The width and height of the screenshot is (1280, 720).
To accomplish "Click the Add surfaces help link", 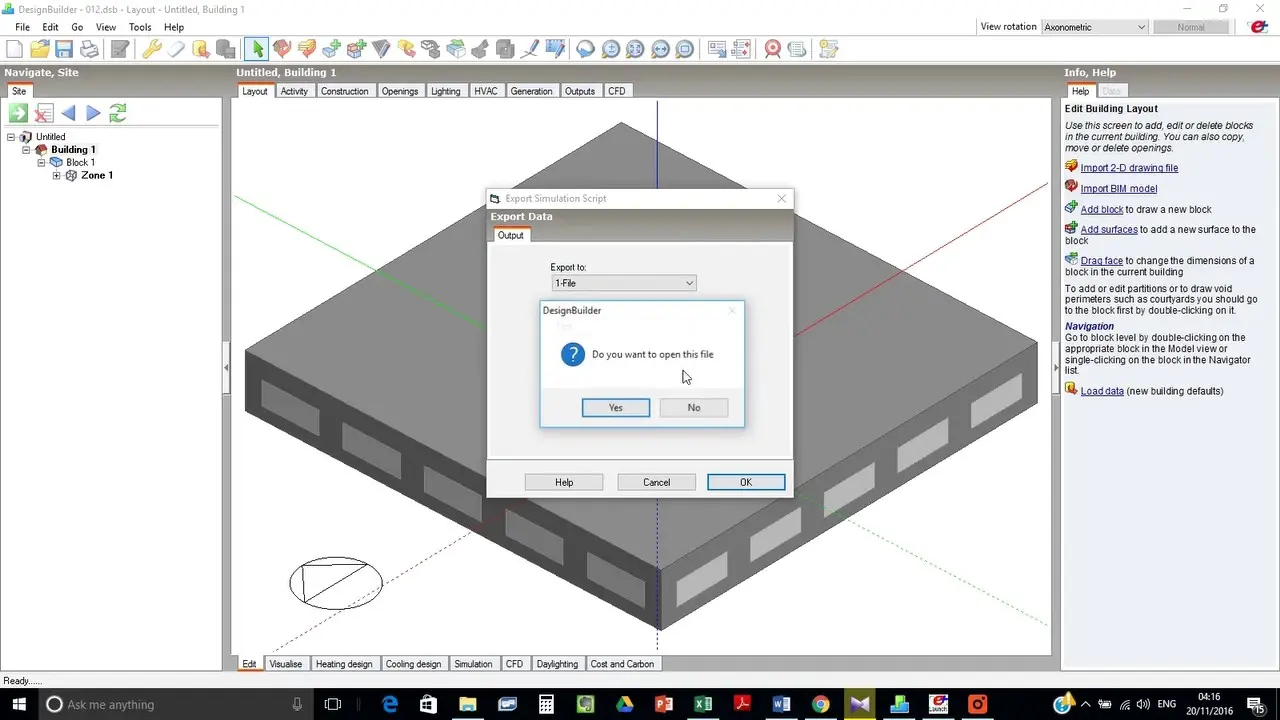I will tap(1109, 230).
